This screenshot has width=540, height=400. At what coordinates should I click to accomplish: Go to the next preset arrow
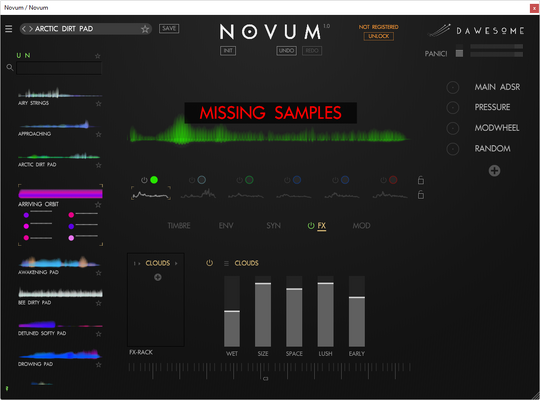31,29
